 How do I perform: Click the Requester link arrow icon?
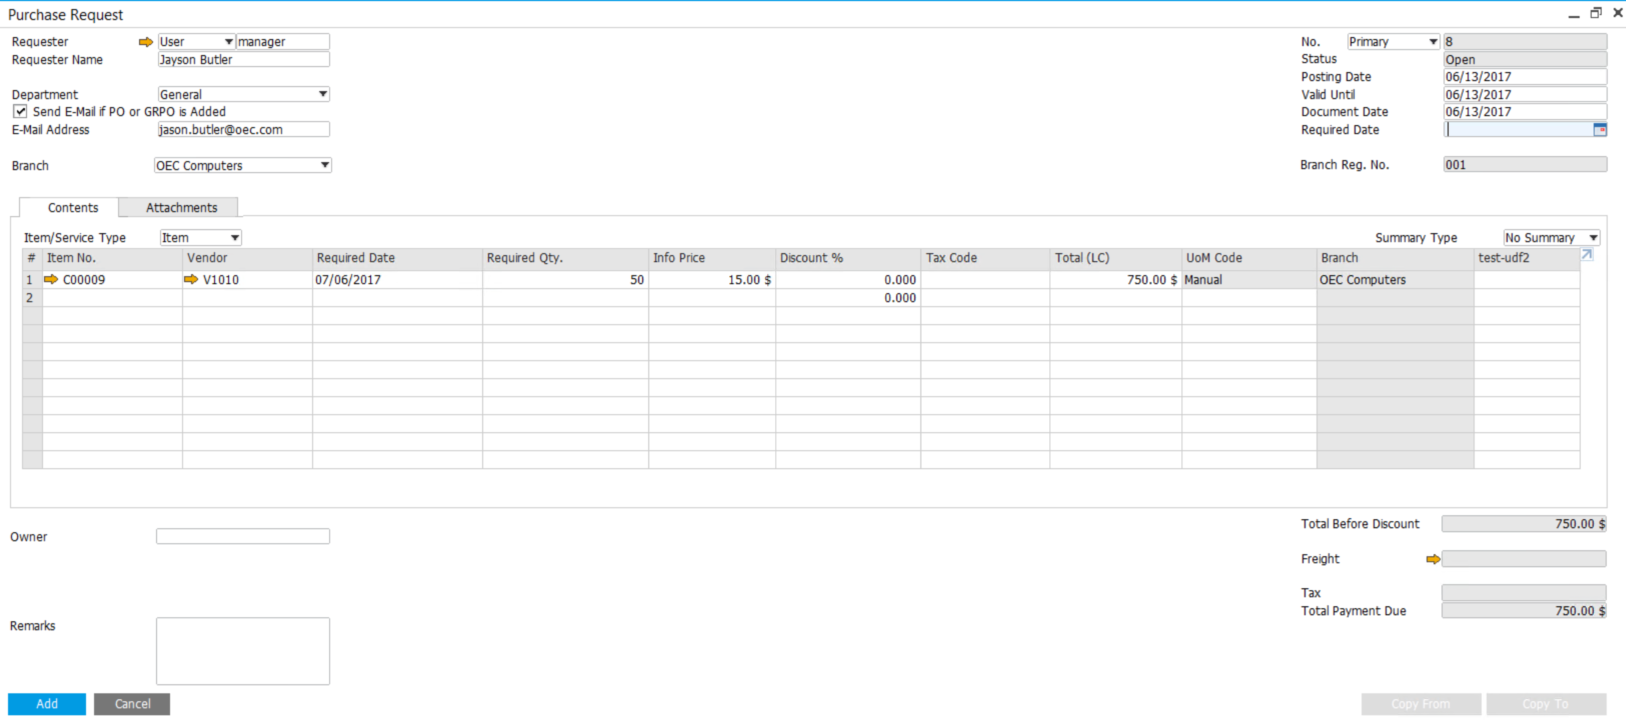tap(146, 42)
